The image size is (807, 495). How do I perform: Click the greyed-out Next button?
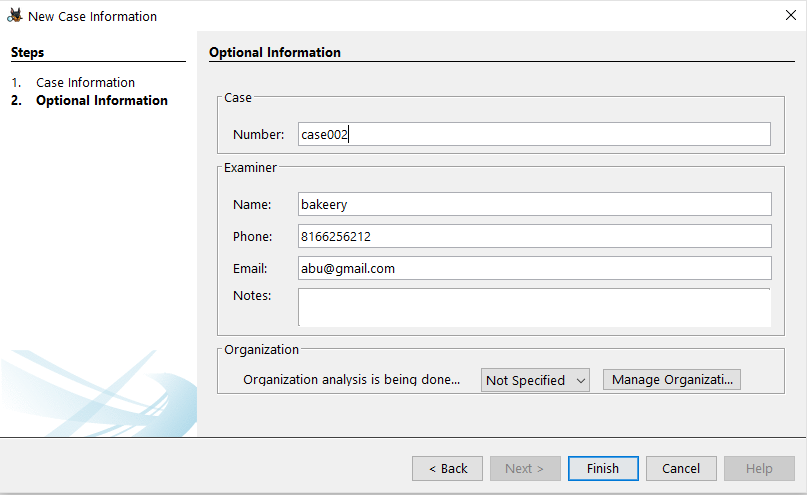(x=525, y=468)
